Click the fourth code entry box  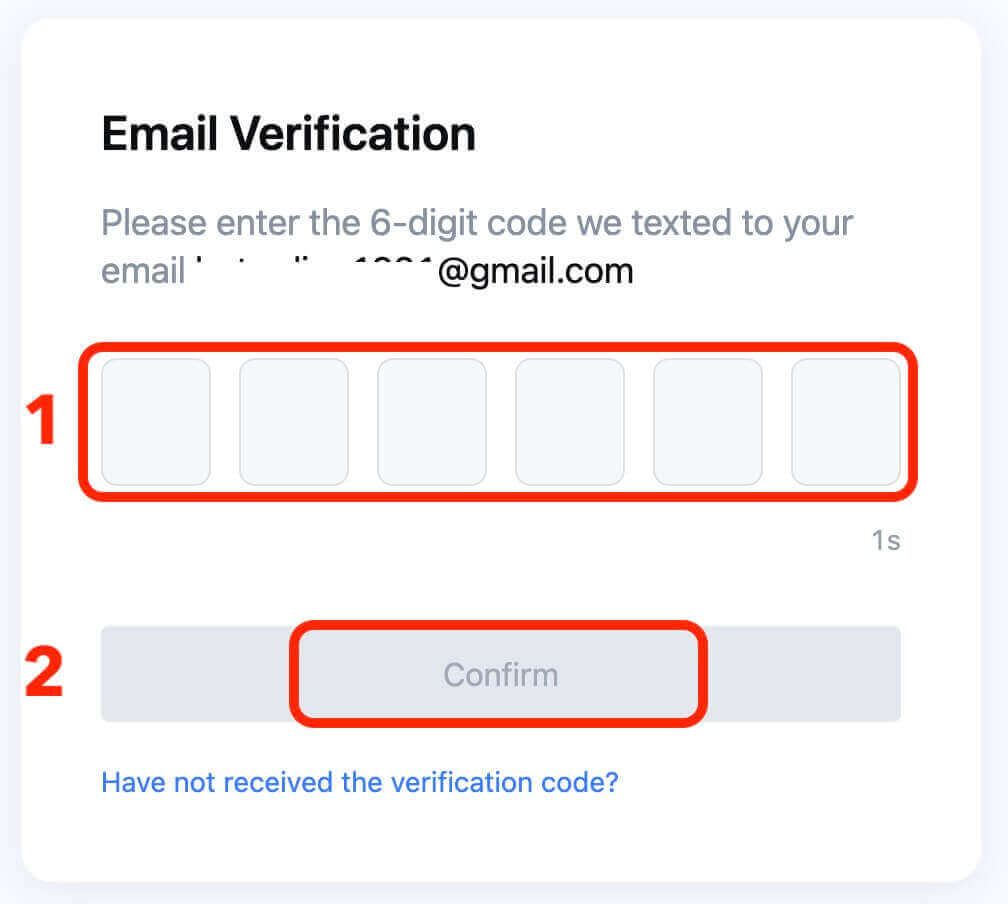pos(569,422)
